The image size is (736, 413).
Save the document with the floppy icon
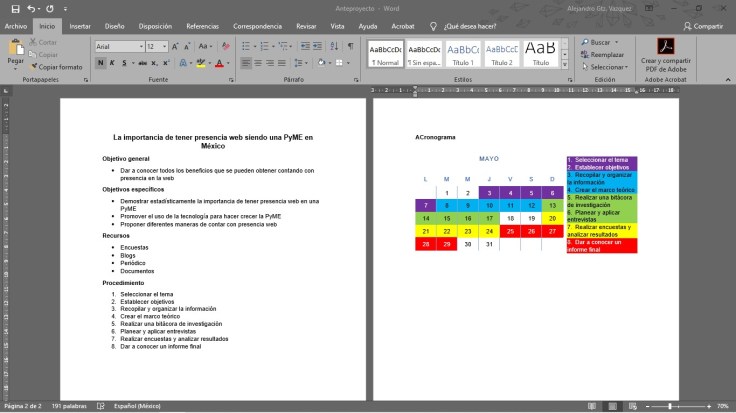click(15, 8)
